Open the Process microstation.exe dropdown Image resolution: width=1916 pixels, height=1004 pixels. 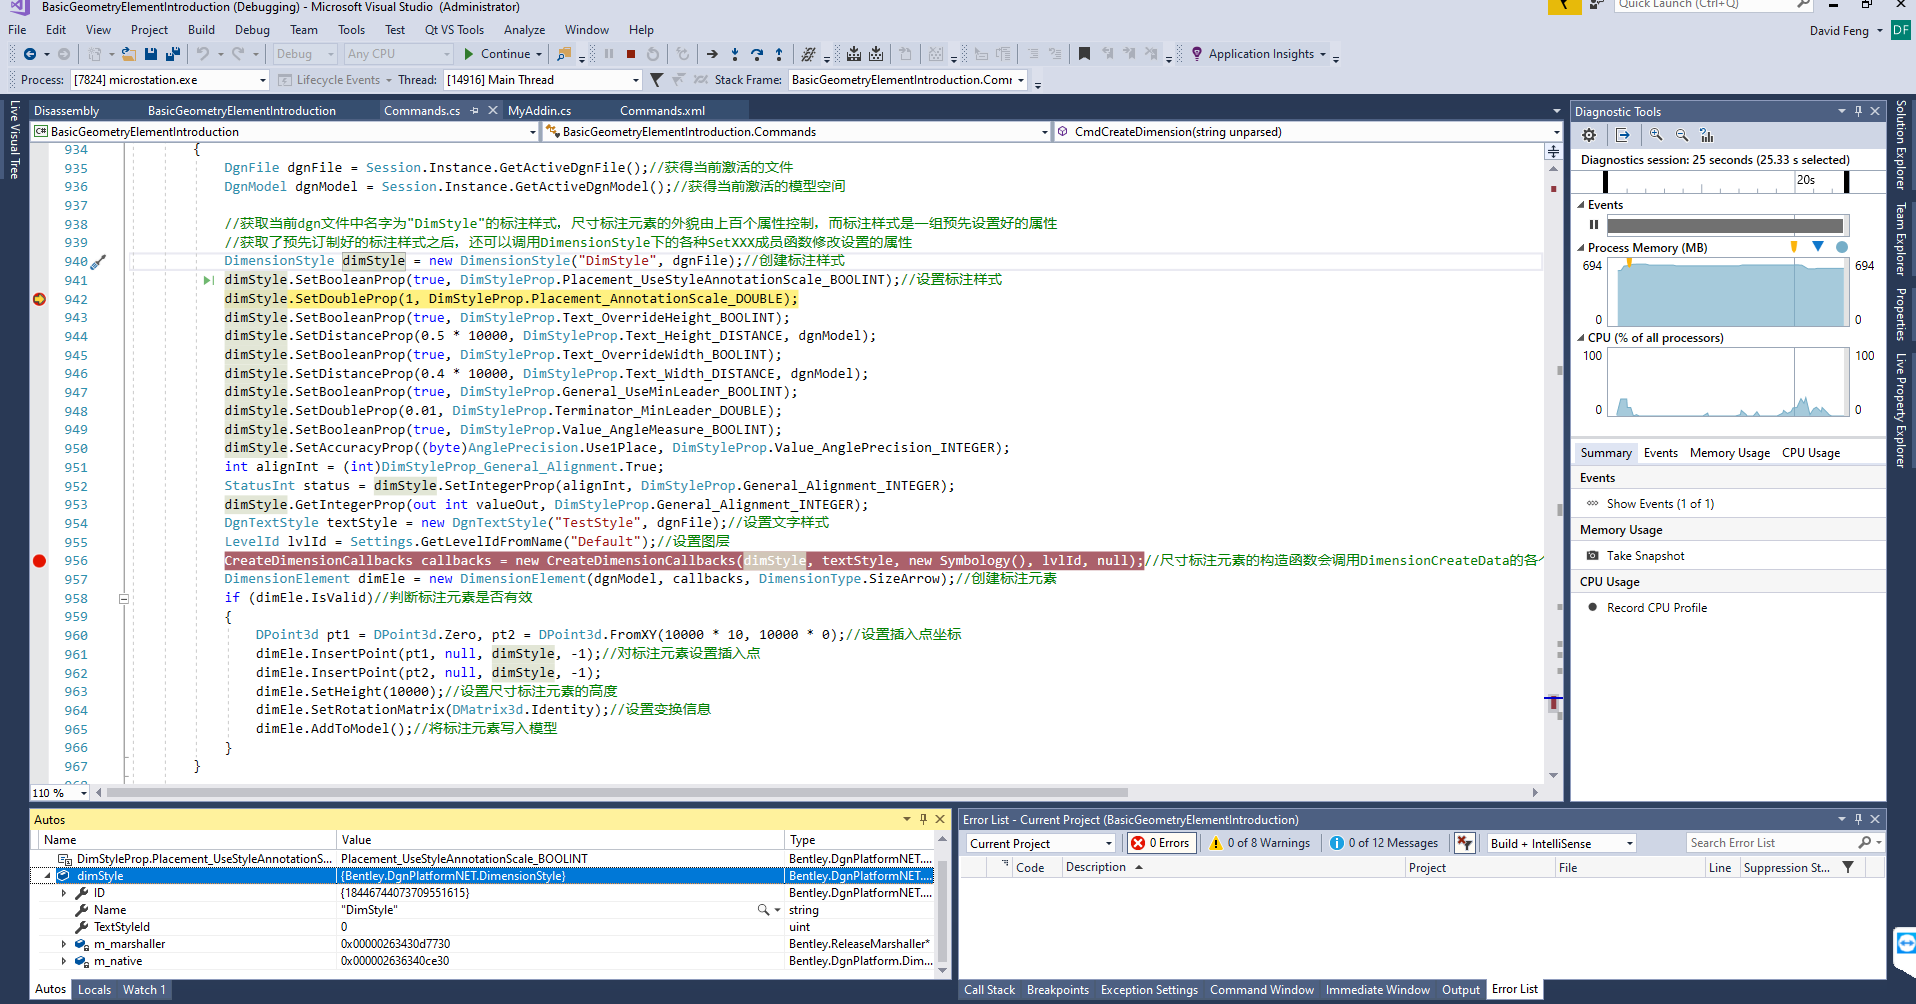coord(263,80)
